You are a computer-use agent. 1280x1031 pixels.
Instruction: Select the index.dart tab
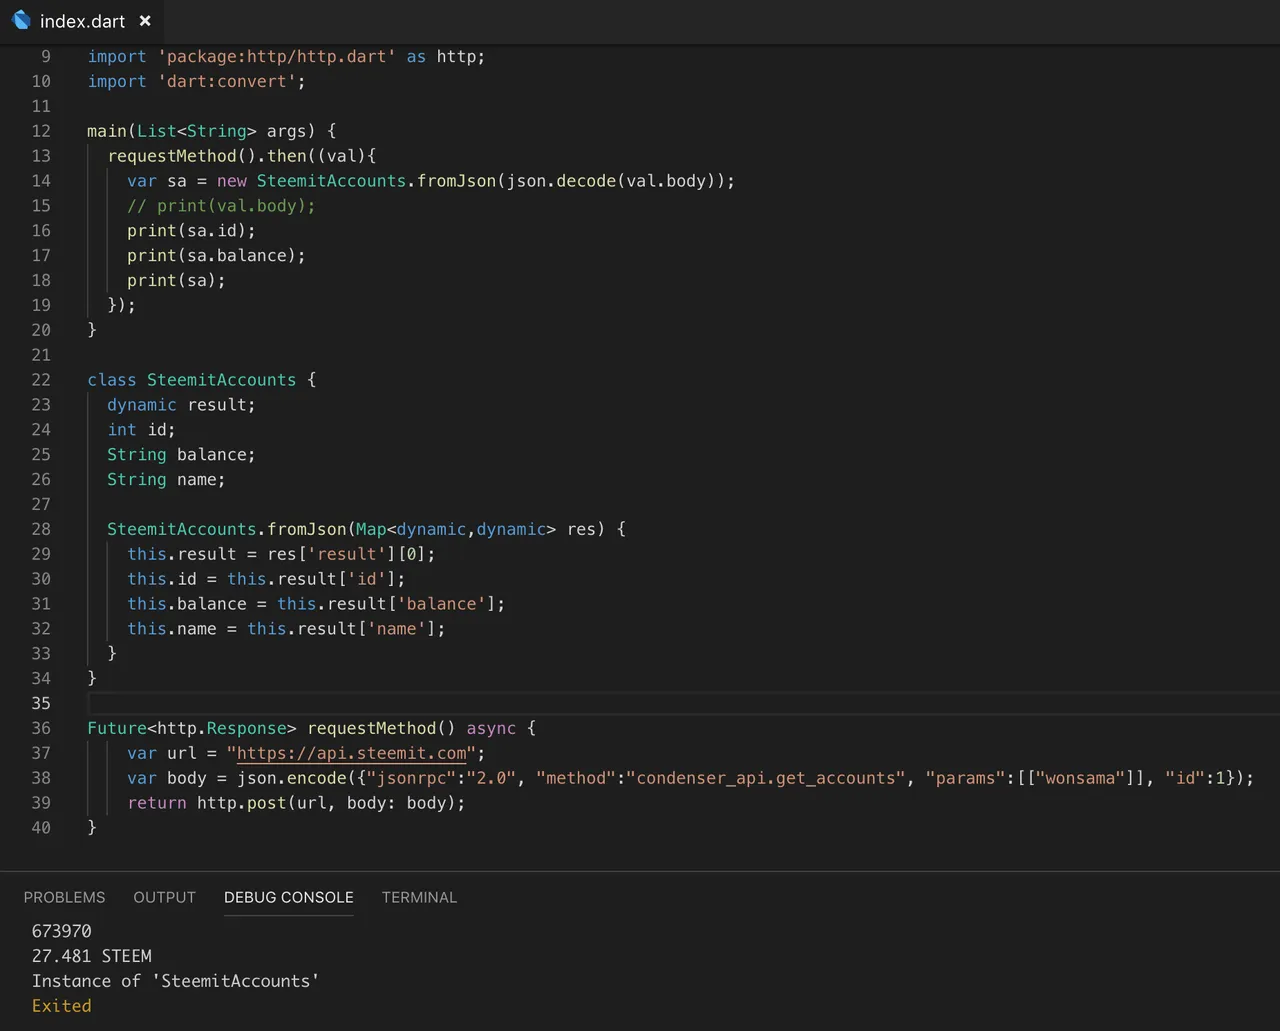click(x=82, y=21)
